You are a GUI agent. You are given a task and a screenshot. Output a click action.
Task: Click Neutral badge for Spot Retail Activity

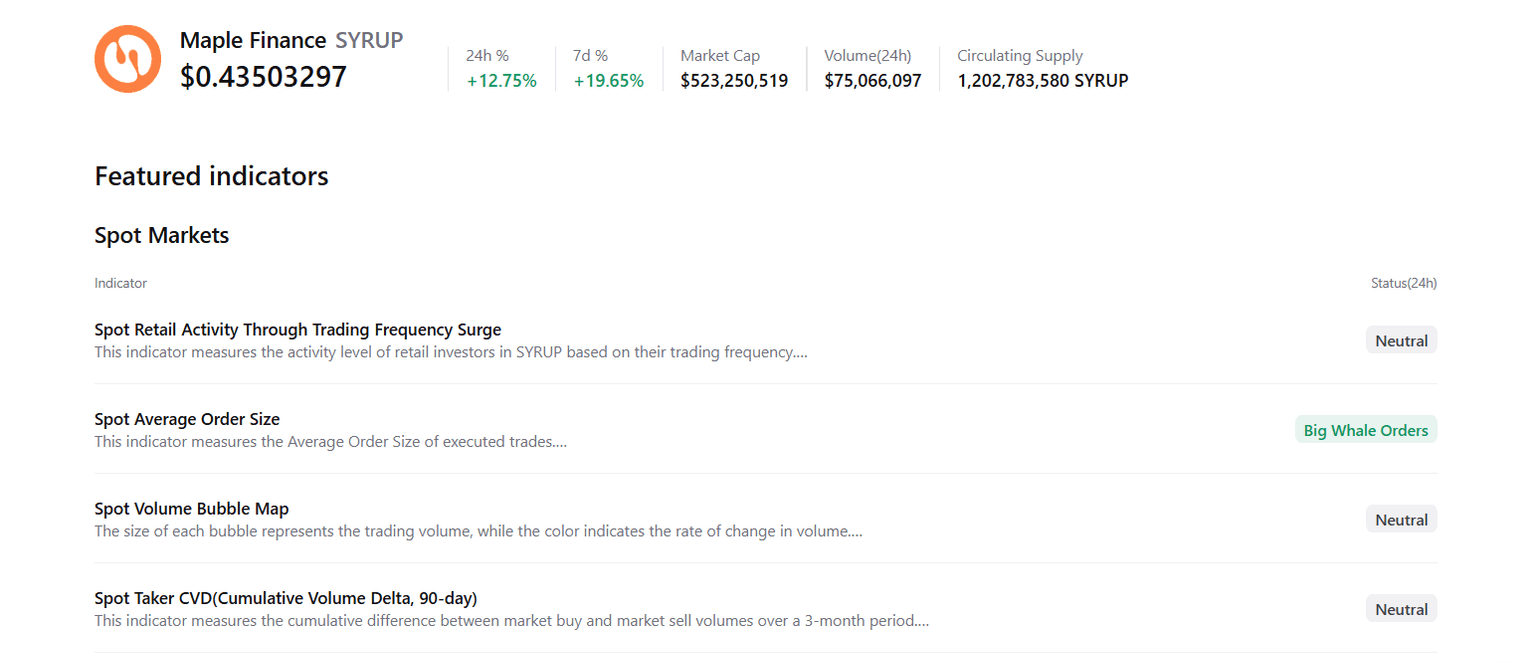1401,341
